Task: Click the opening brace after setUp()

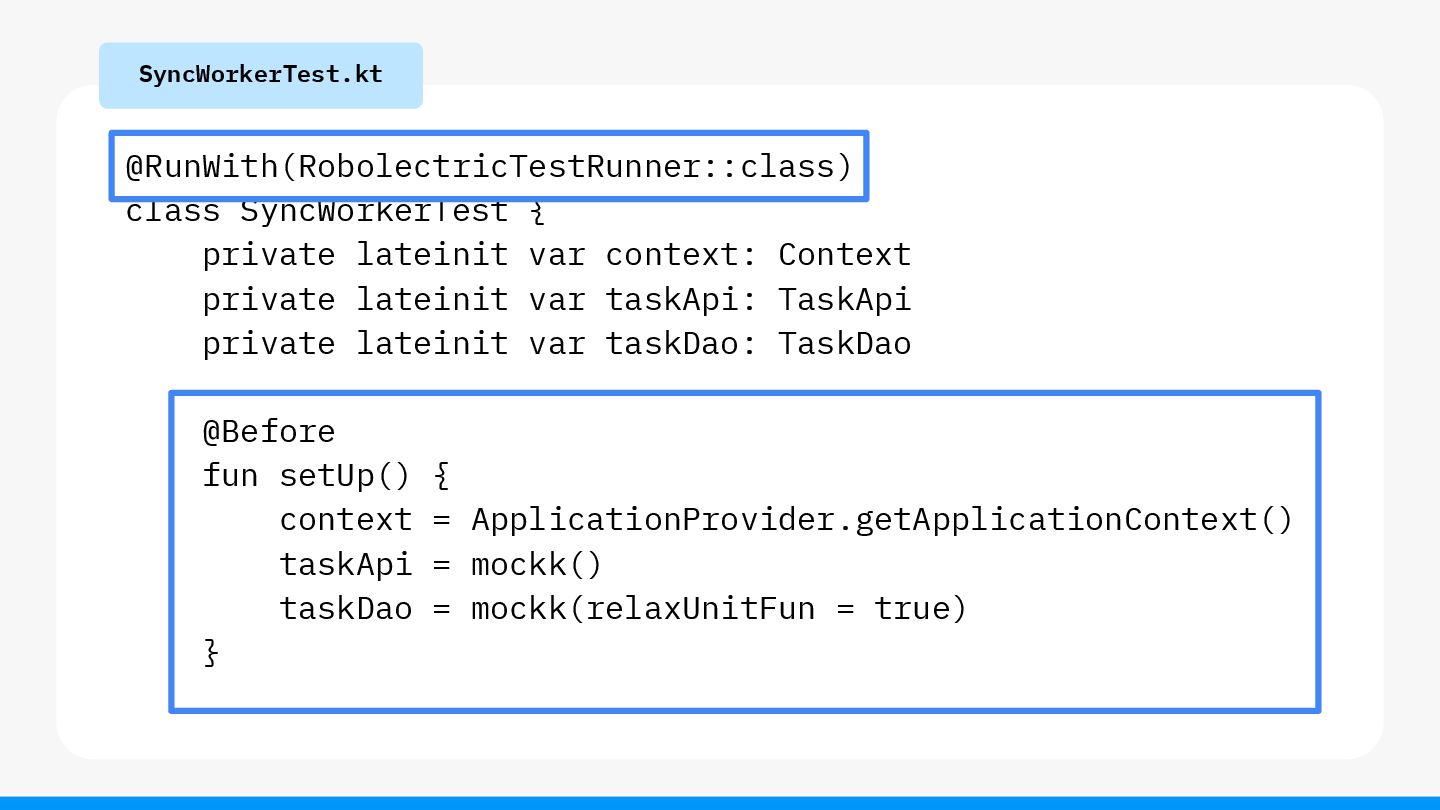Action: tap(441, 477)
